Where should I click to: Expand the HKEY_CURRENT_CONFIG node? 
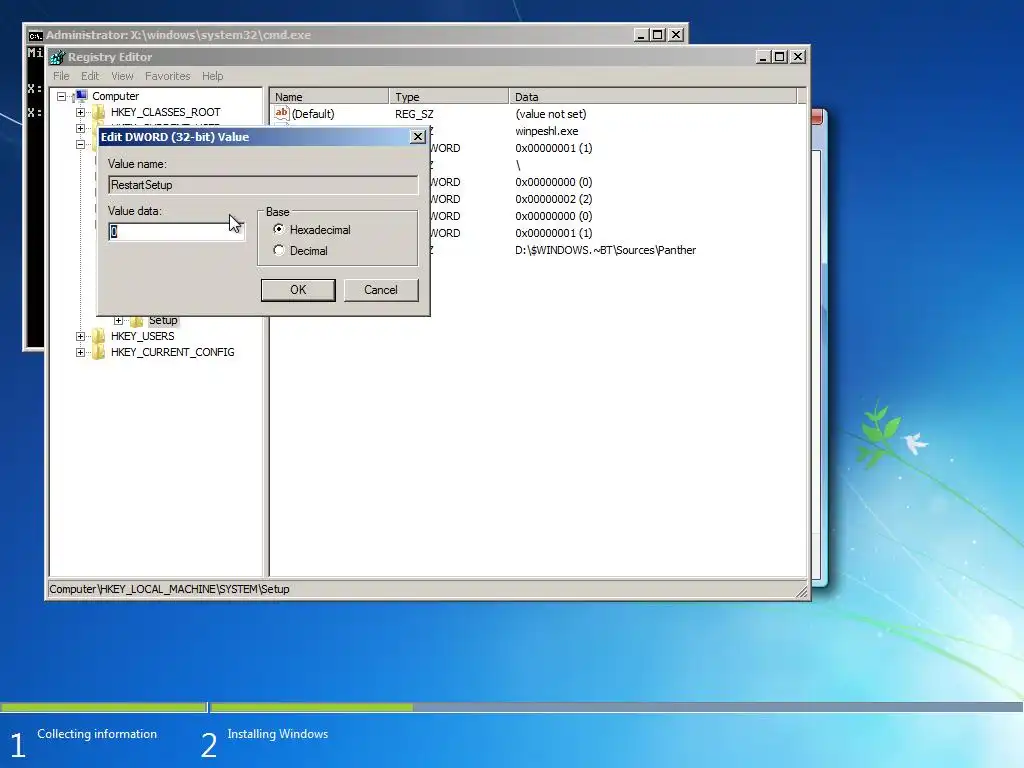(x=80, y=353)
